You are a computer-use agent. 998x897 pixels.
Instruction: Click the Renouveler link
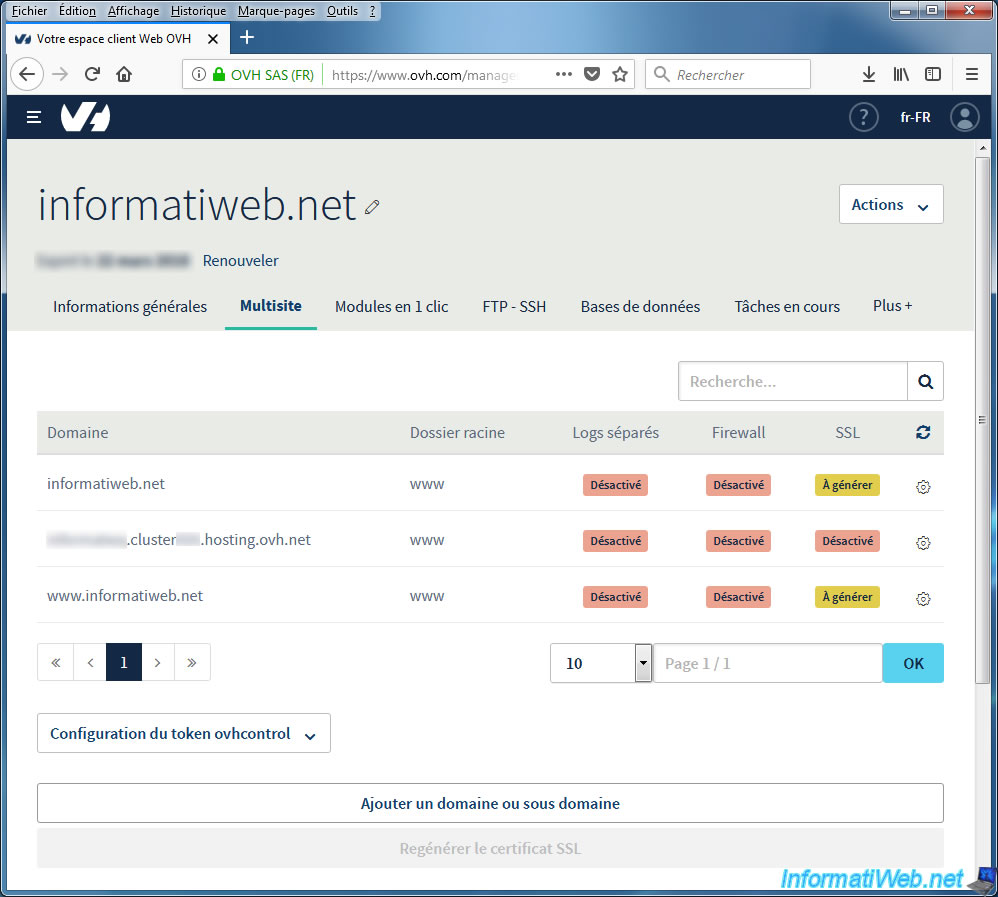click(x=241, y=260)
